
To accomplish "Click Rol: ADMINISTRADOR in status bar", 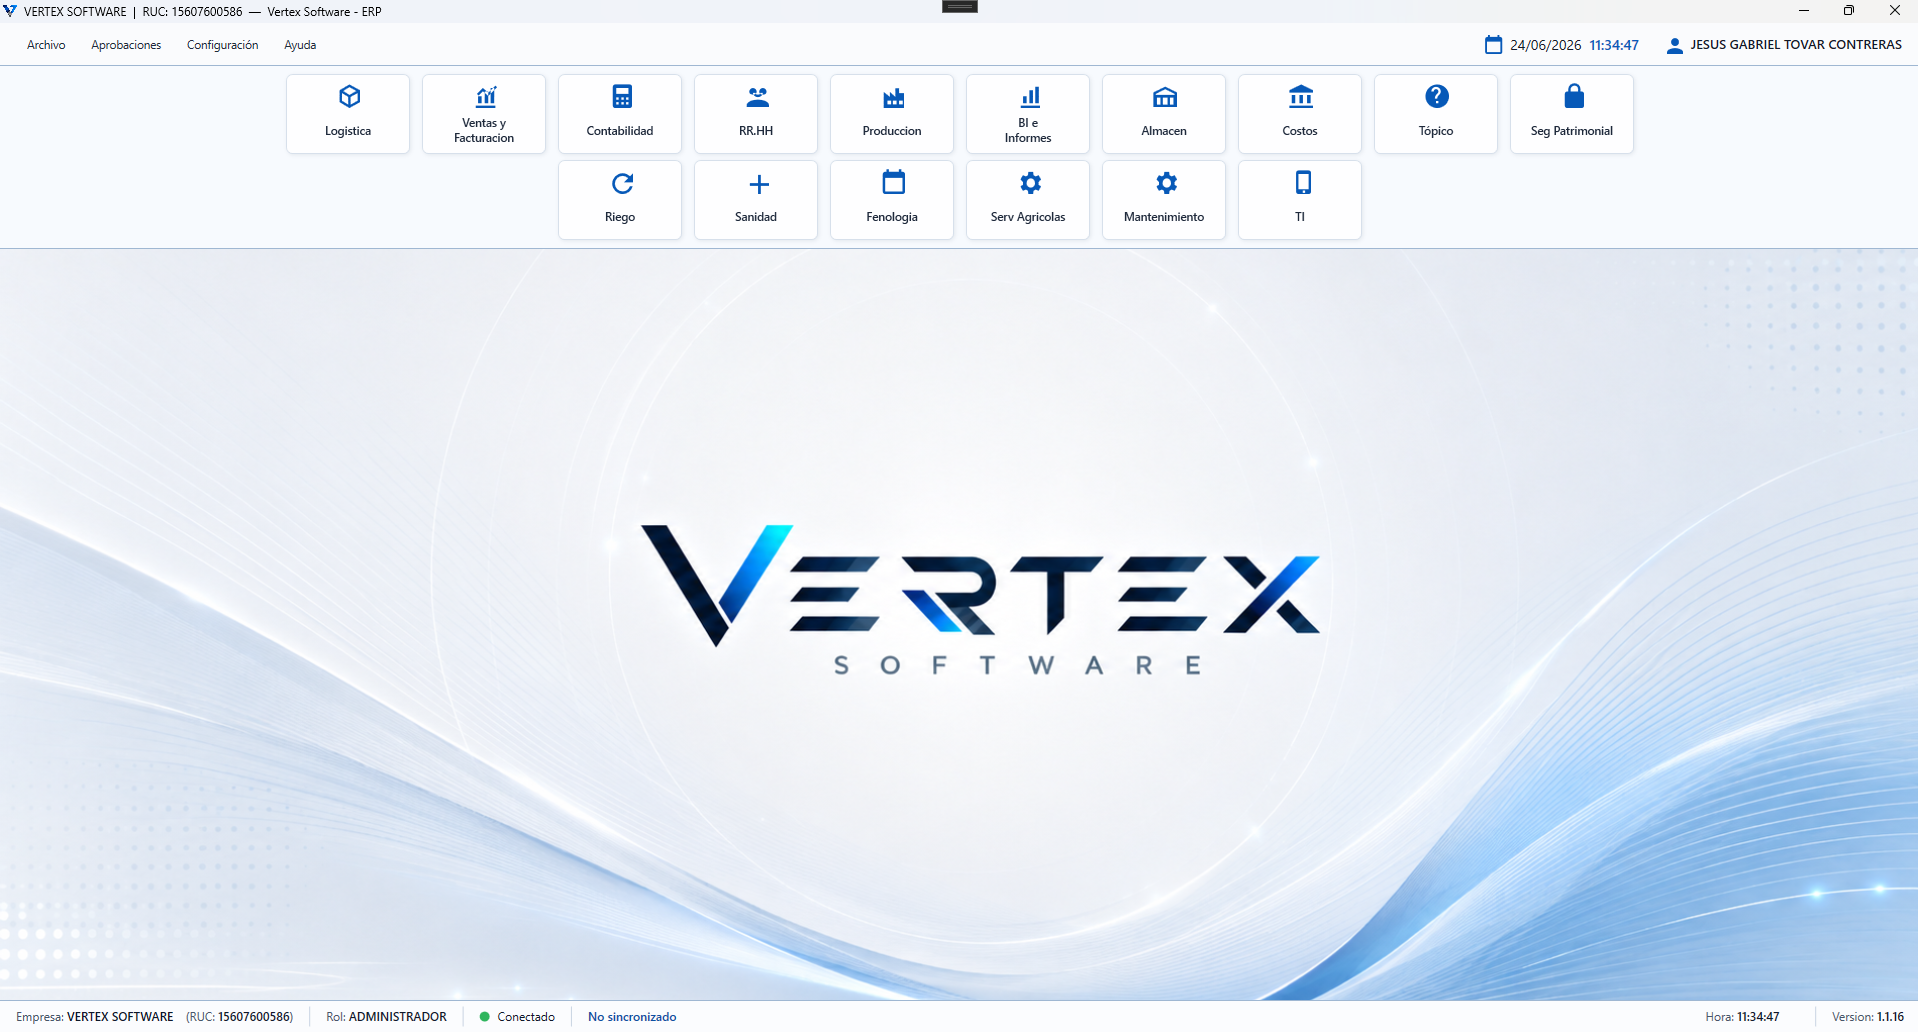I will click(386, 1017).
